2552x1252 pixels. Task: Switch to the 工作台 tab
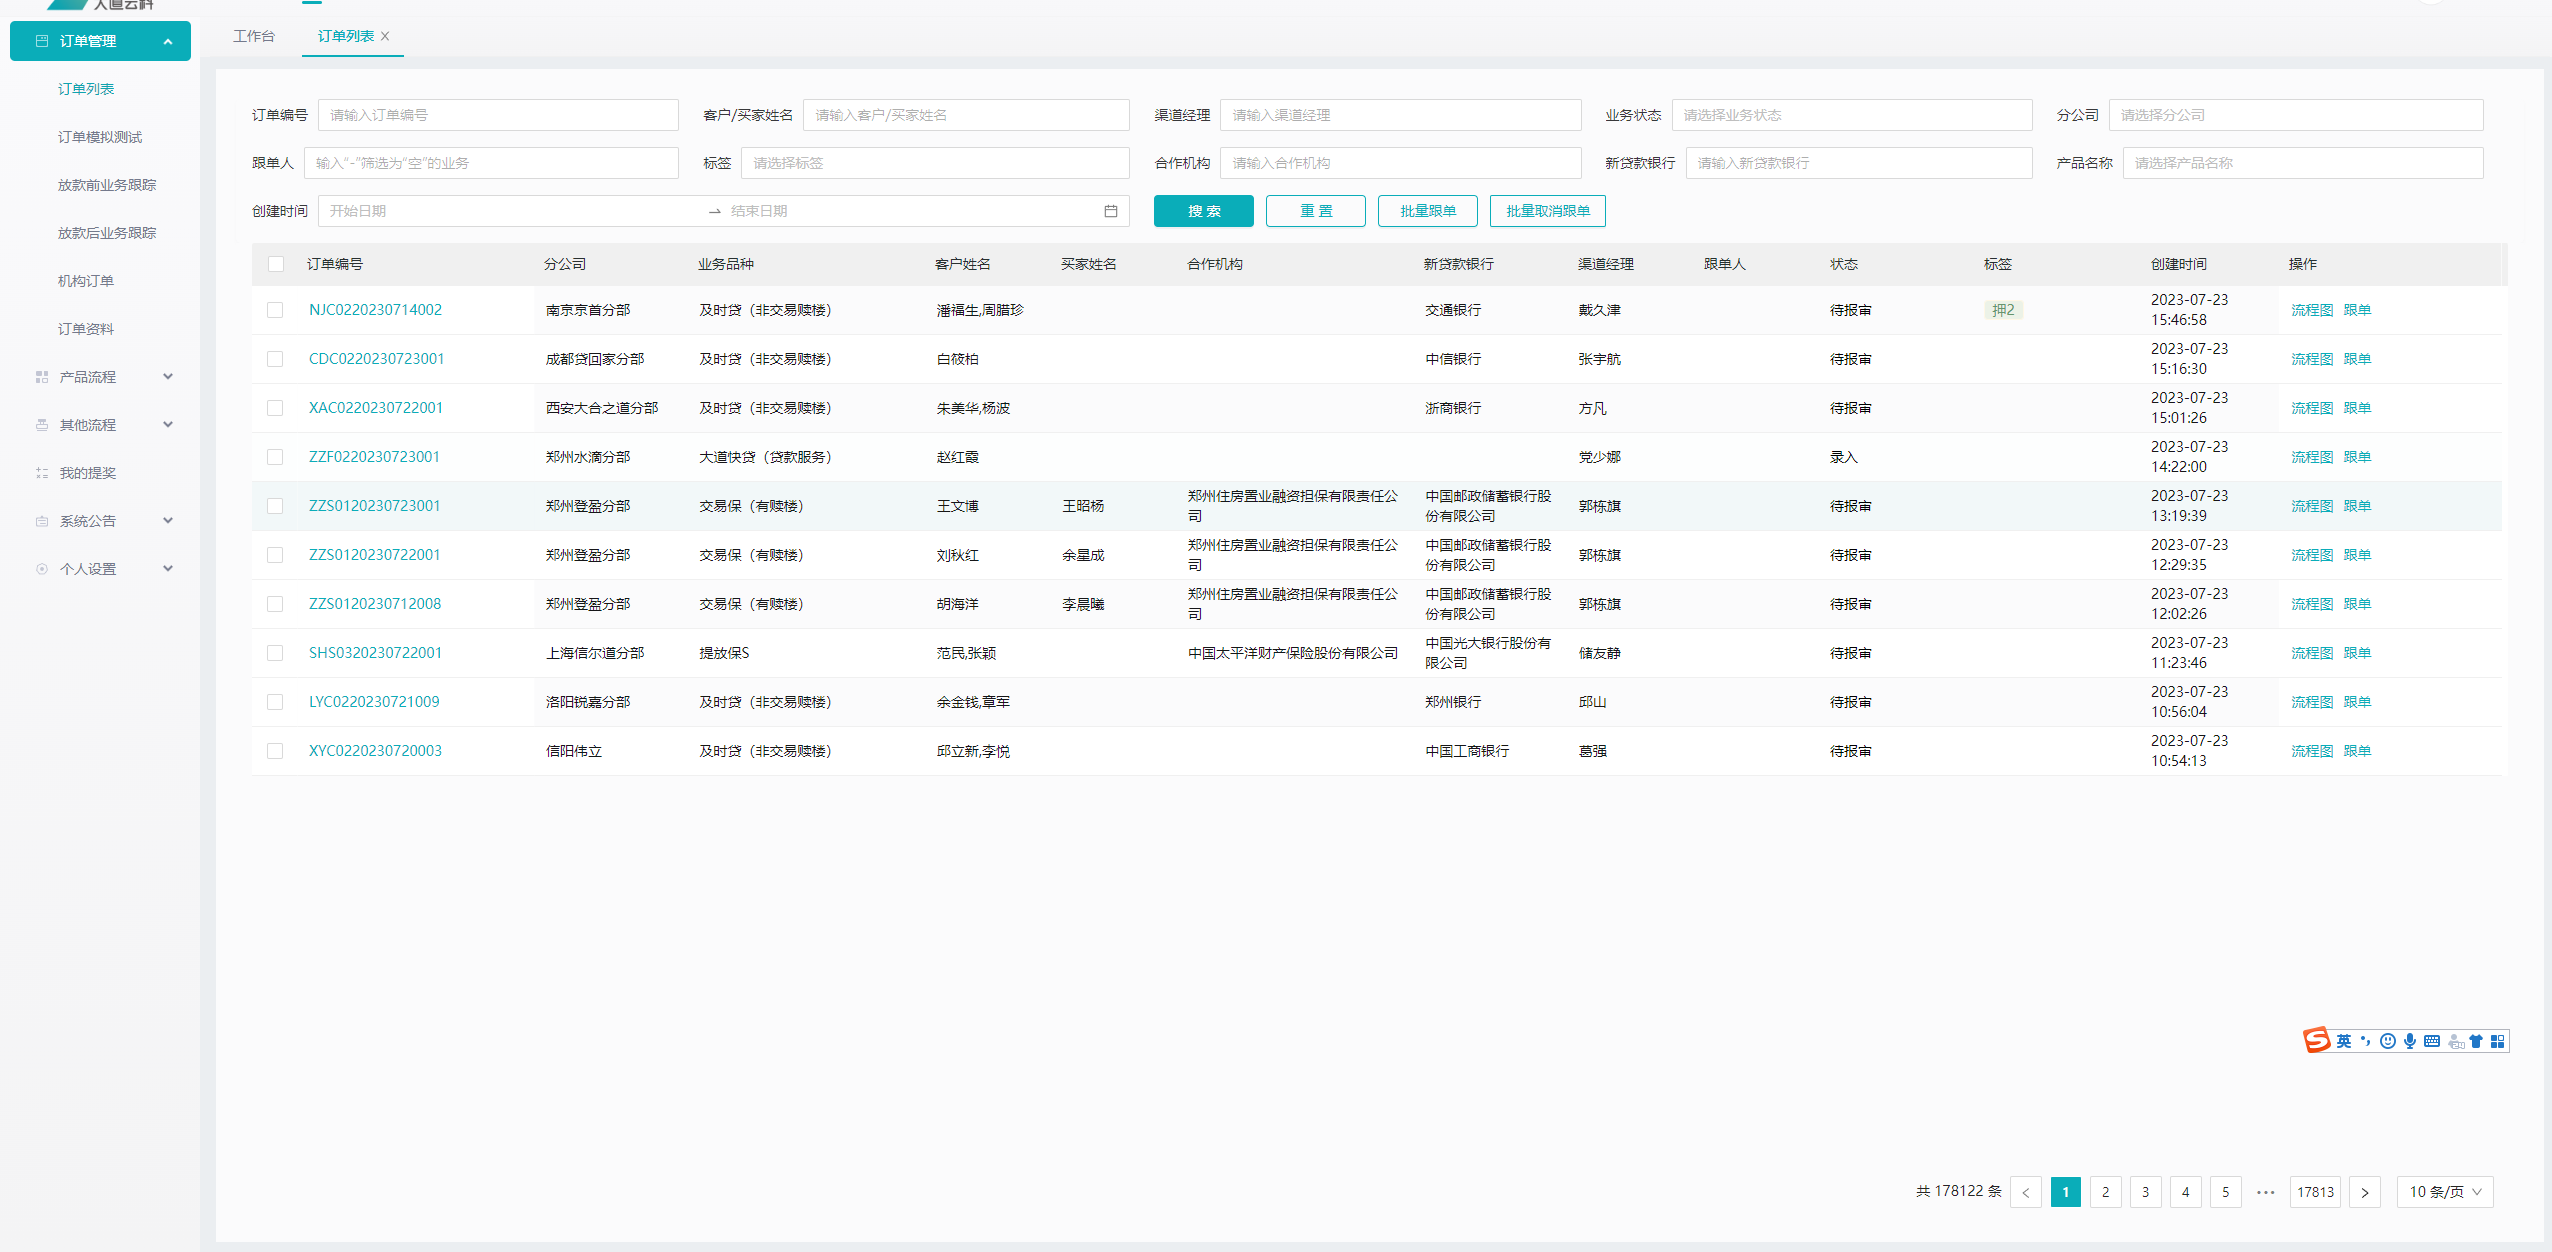click(254, 36)
